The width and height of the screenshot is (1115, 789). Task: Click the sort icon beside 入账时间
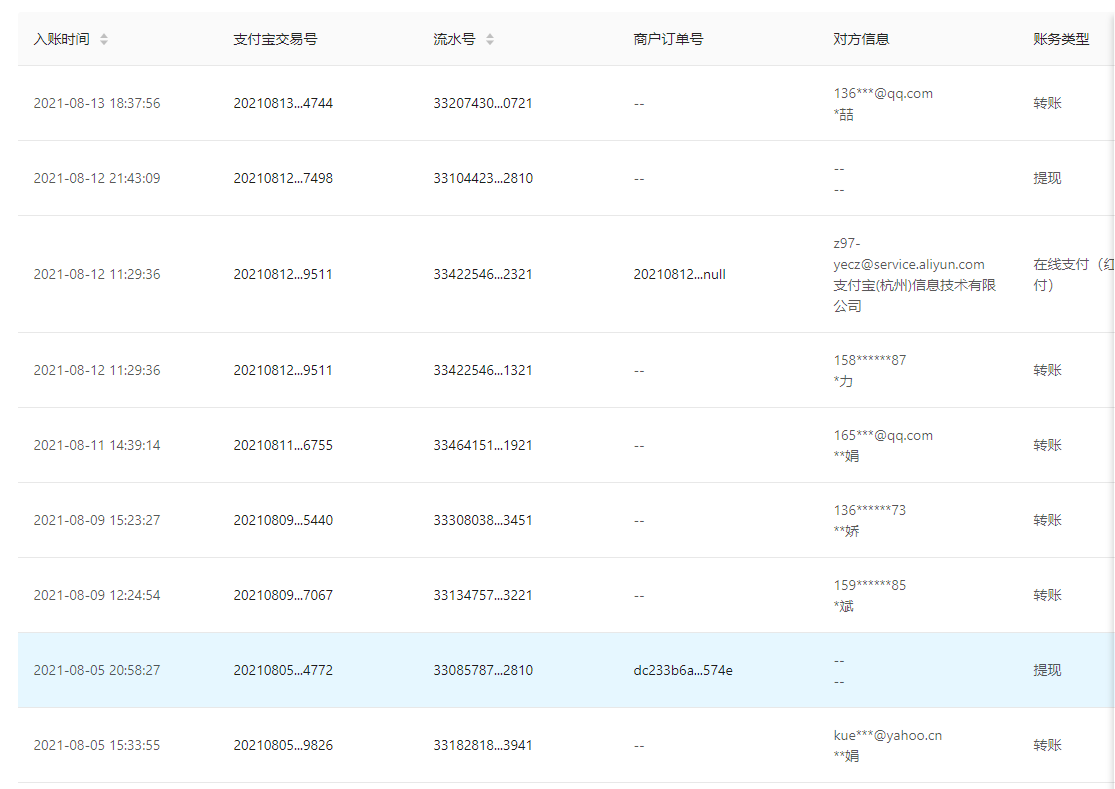coord(104,40)
